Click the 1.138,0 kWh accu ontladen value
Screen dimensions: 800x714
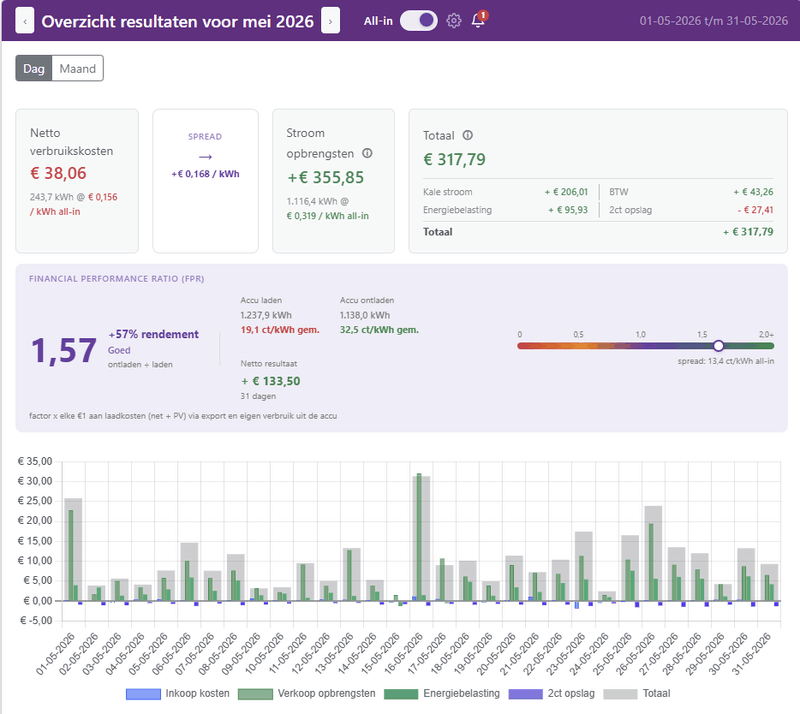coord(365,315)
